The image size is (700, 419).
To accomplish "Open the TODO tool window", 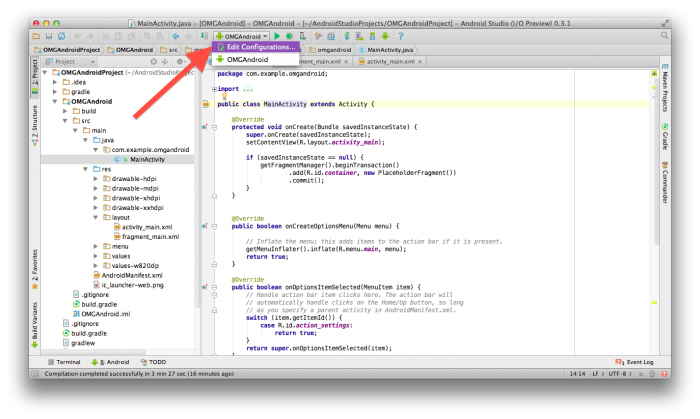I will [153, 362].
